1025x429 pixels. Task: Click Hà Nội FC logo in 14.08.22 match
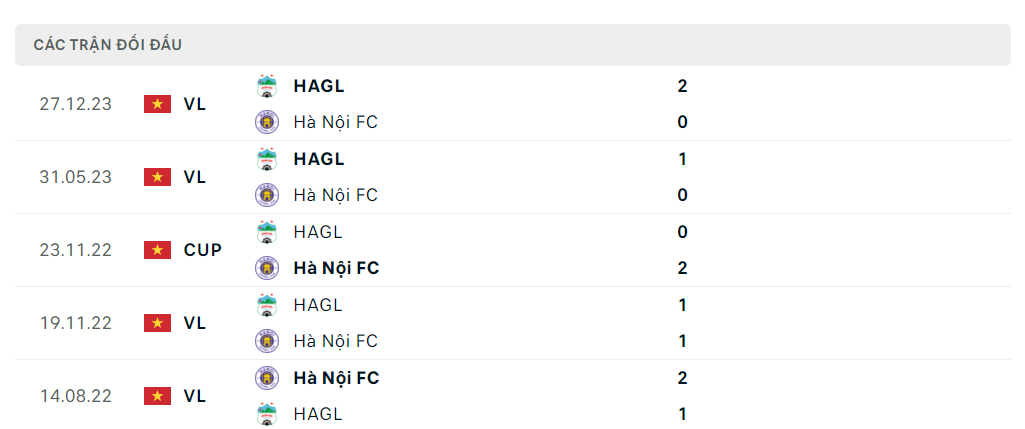pos(266,378)
